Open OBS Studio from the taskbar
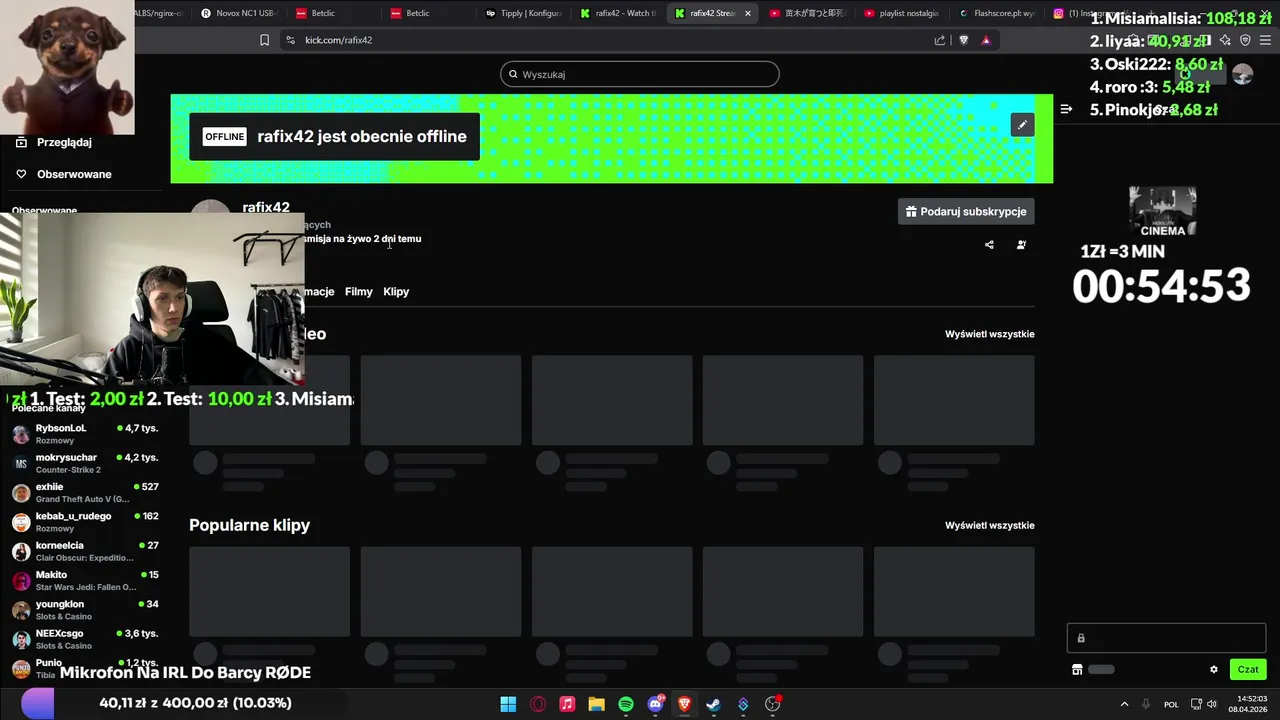Viewport: 1280px width, 720px height. coord(772,704)
